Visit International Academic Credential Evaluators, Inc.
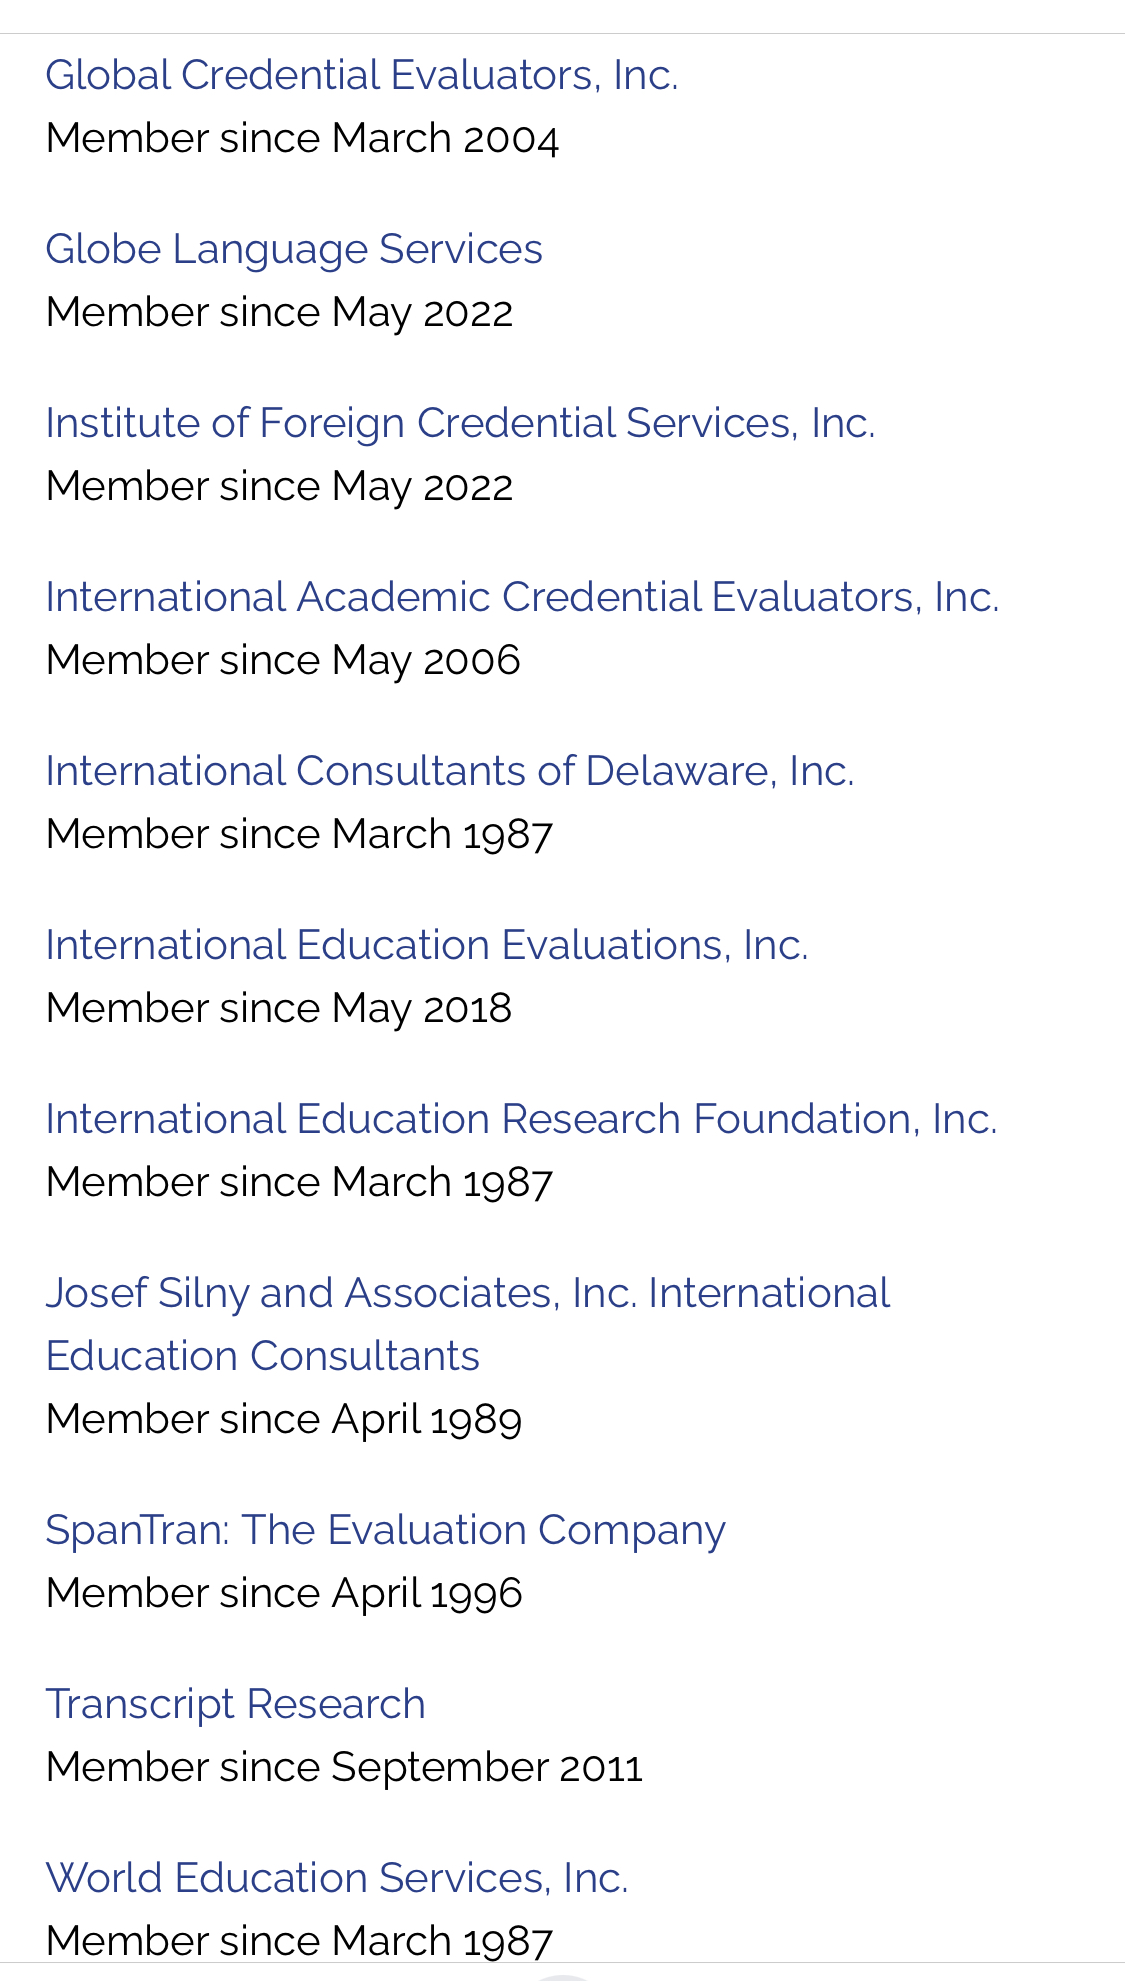The height and width of the screenshot is (1981, 1125). pyautogui.click(x=522, y=598)
